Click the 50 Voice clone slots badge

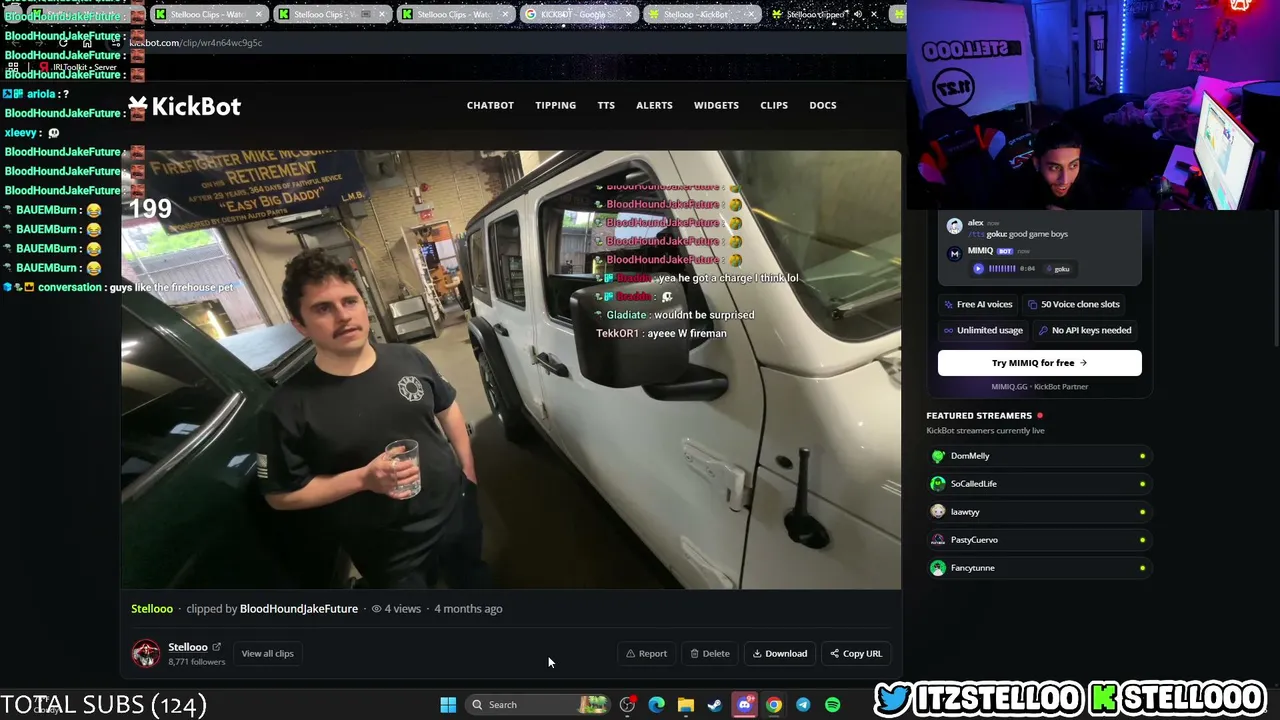point(1073,304)
